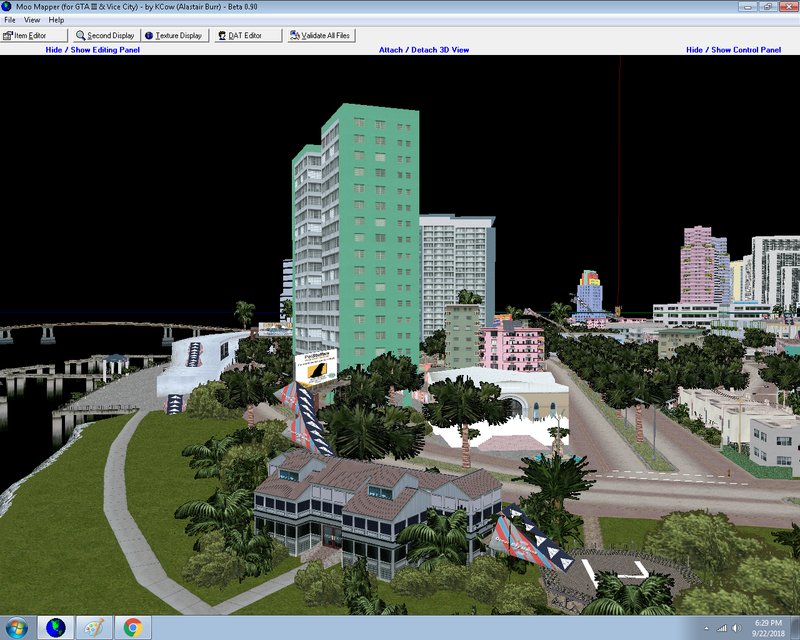Open the File menu
Viewport: 800px width, 640px height.
(x=10, y=20)
